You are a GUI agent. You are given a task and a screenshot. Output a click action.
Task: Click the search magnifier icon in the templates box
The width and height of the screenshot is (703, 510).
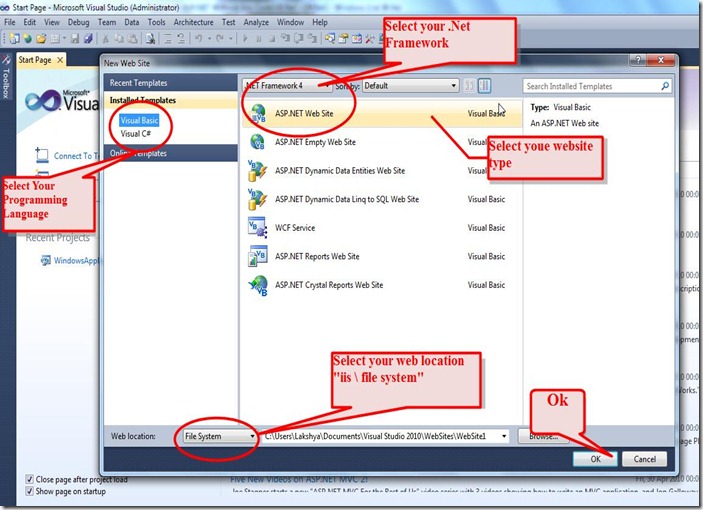point(665,86)
